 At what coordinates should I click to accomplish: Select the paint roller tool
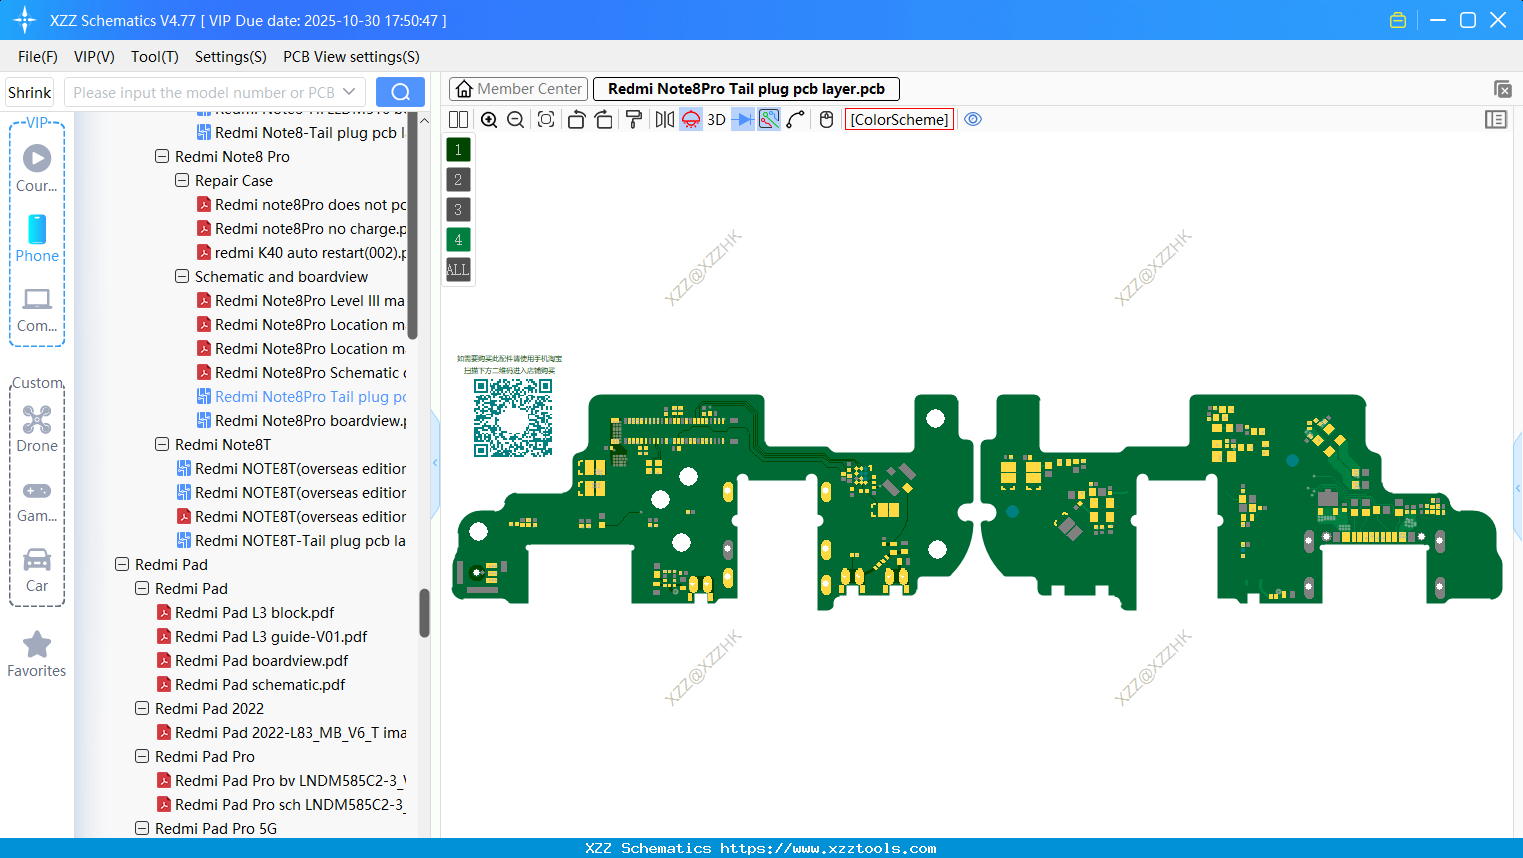[634, 120]
